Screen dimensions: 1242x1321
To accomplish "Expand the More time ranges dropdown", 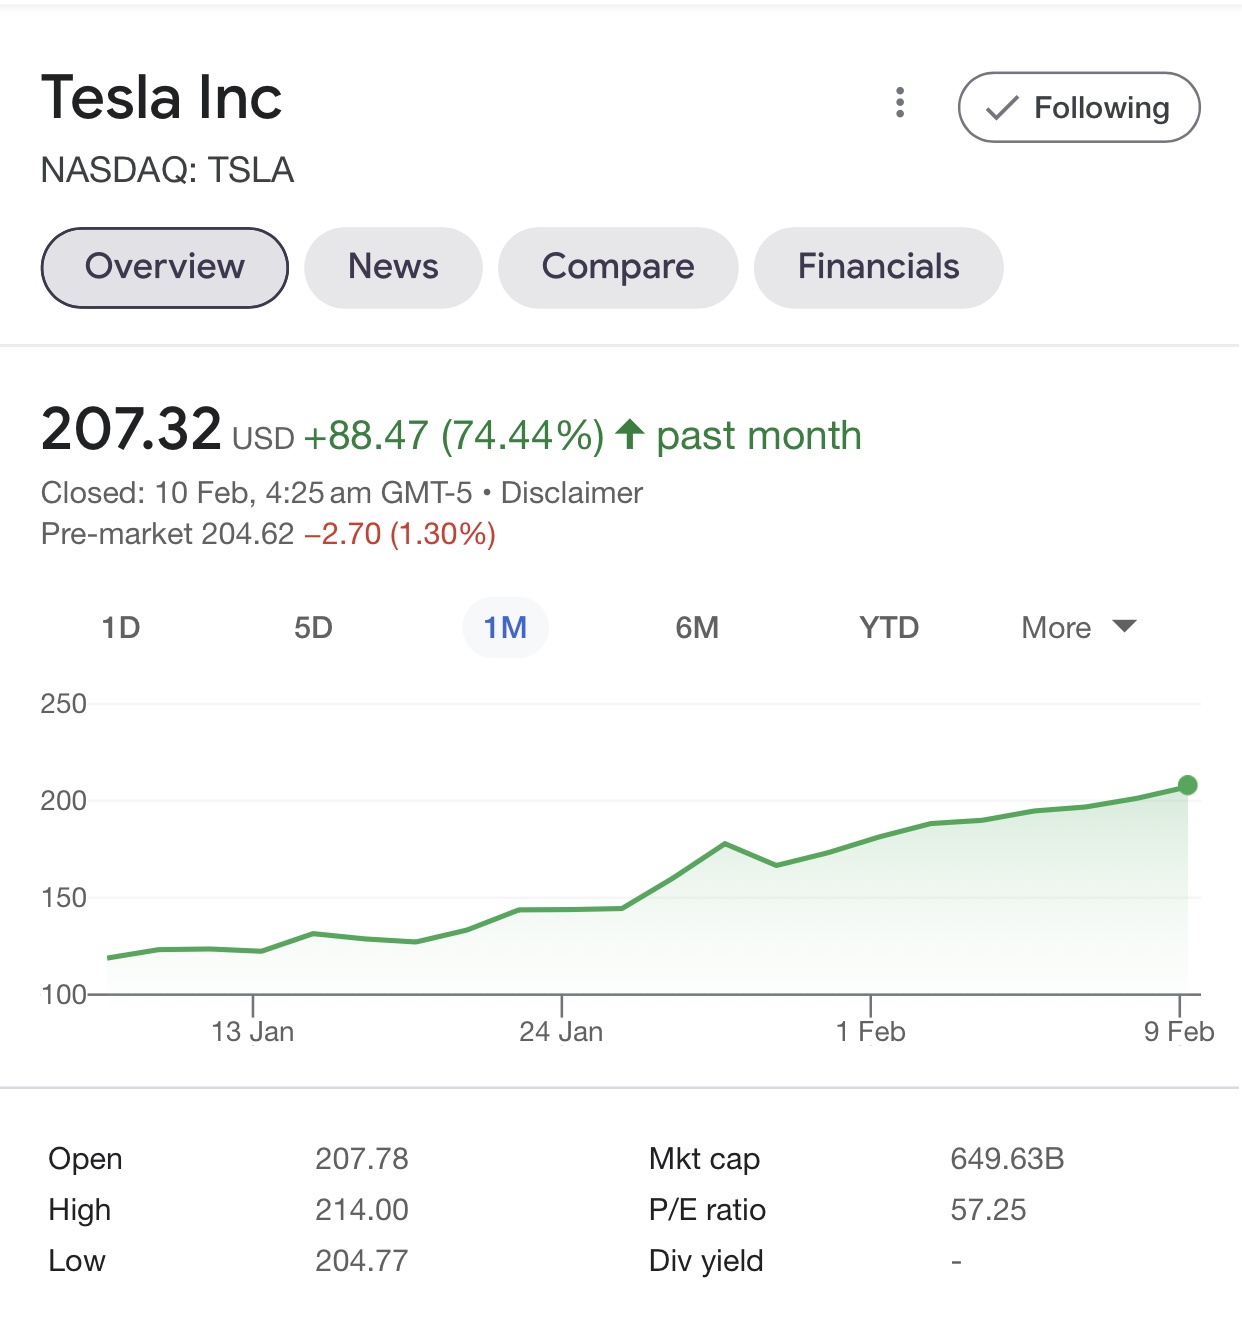I will 1078,628.
